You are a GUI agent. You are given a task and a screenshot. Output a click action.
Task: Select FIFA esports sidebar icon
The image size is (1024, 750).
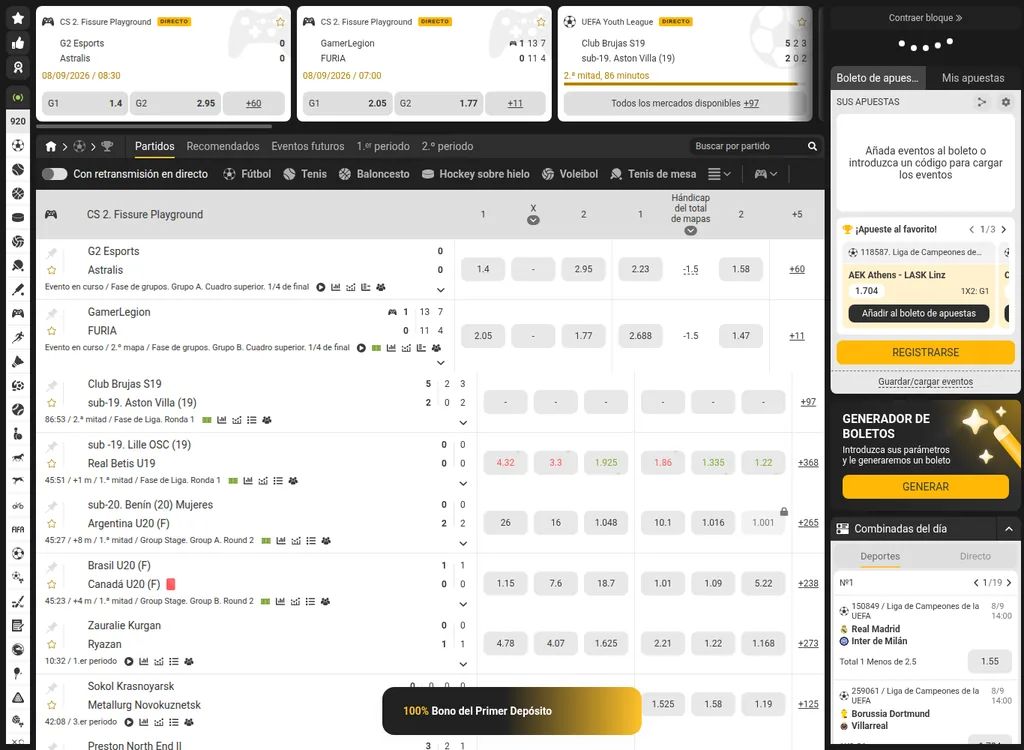pos(18,529)
